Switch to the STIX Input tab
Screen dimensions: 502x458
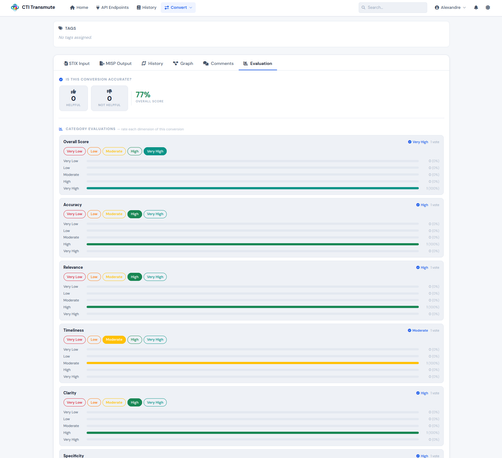[x=77, y=63]
